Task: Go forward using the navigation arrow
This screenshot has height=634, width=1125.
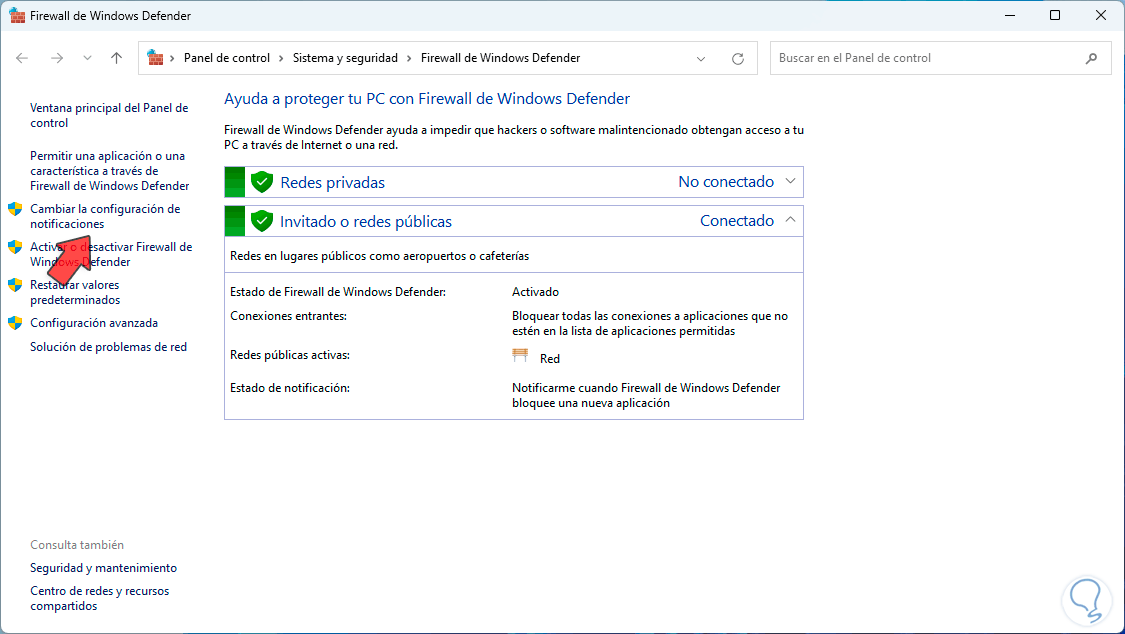Action: click(x=57, y=58)
